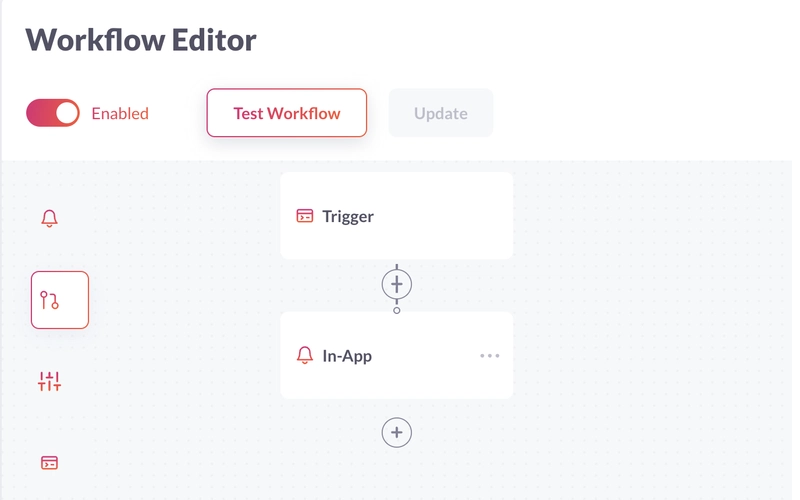Open the sliders settings icon in the sidebar

pyautogui.click(x=49, y=381)
